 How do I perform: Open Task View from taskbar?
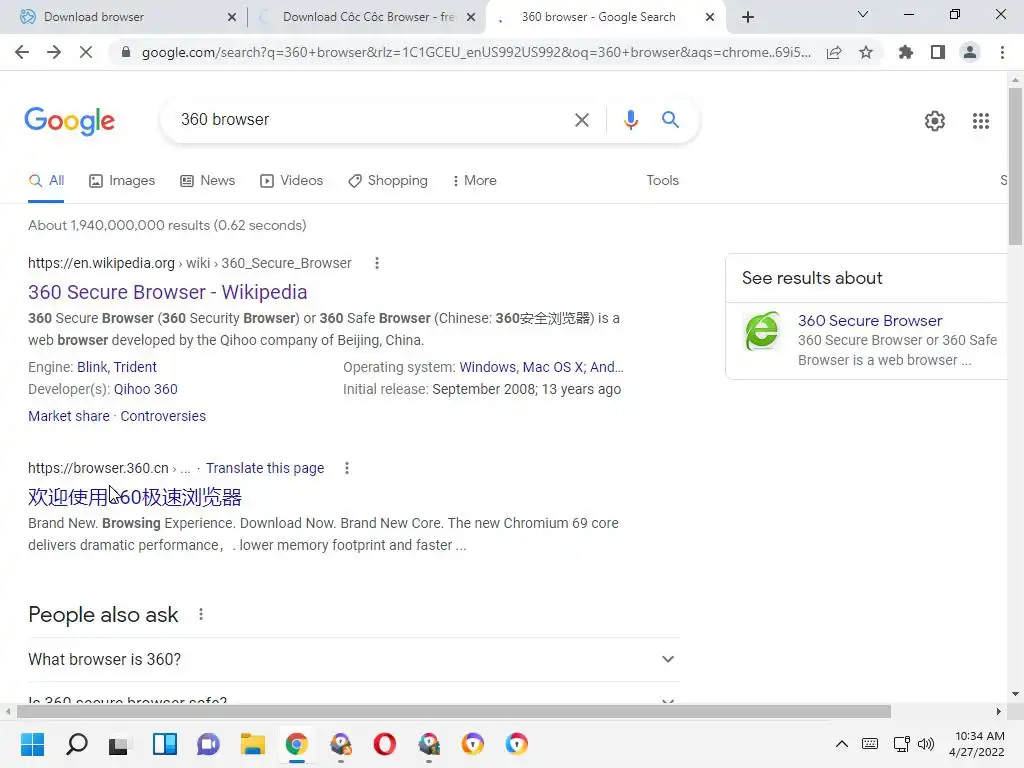[x=119, y=744]
